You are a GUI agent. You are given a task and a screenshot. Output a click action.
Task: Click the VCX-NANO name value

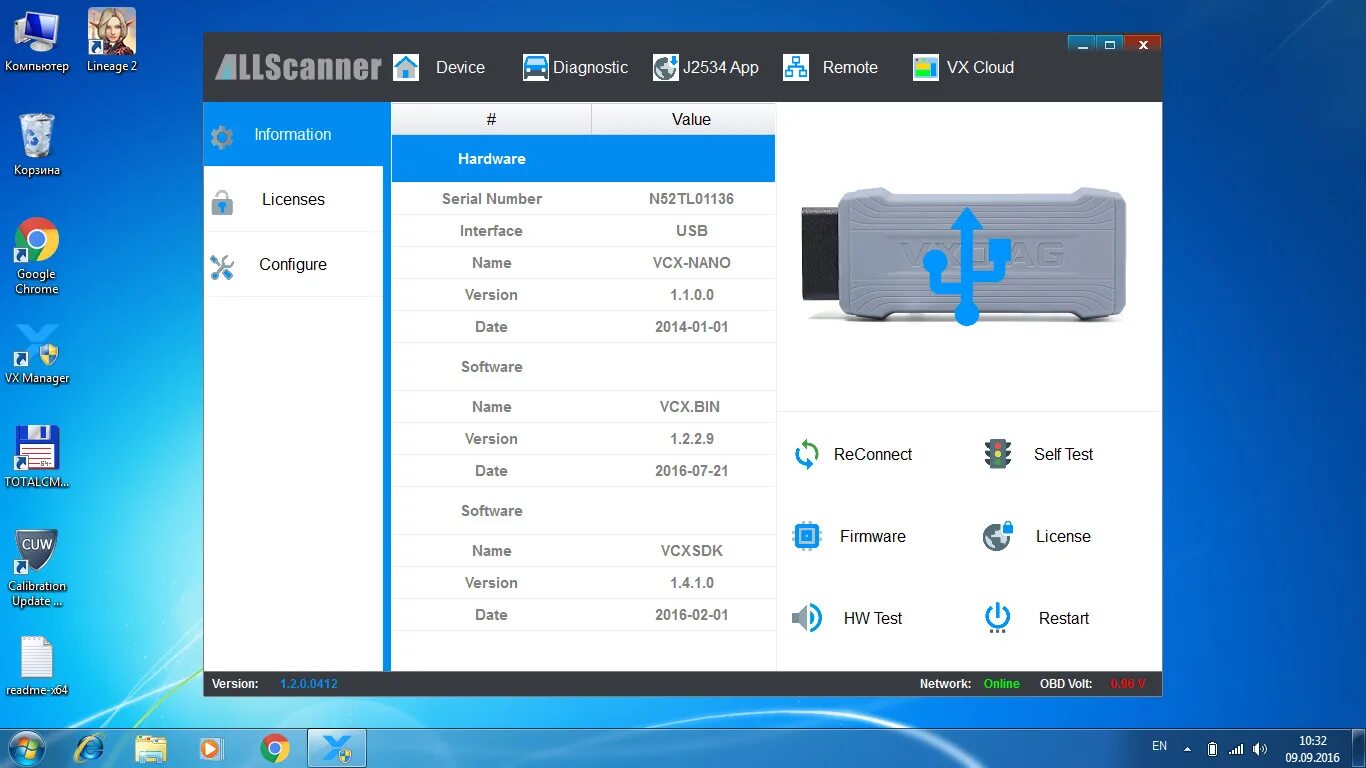point(691,263)
